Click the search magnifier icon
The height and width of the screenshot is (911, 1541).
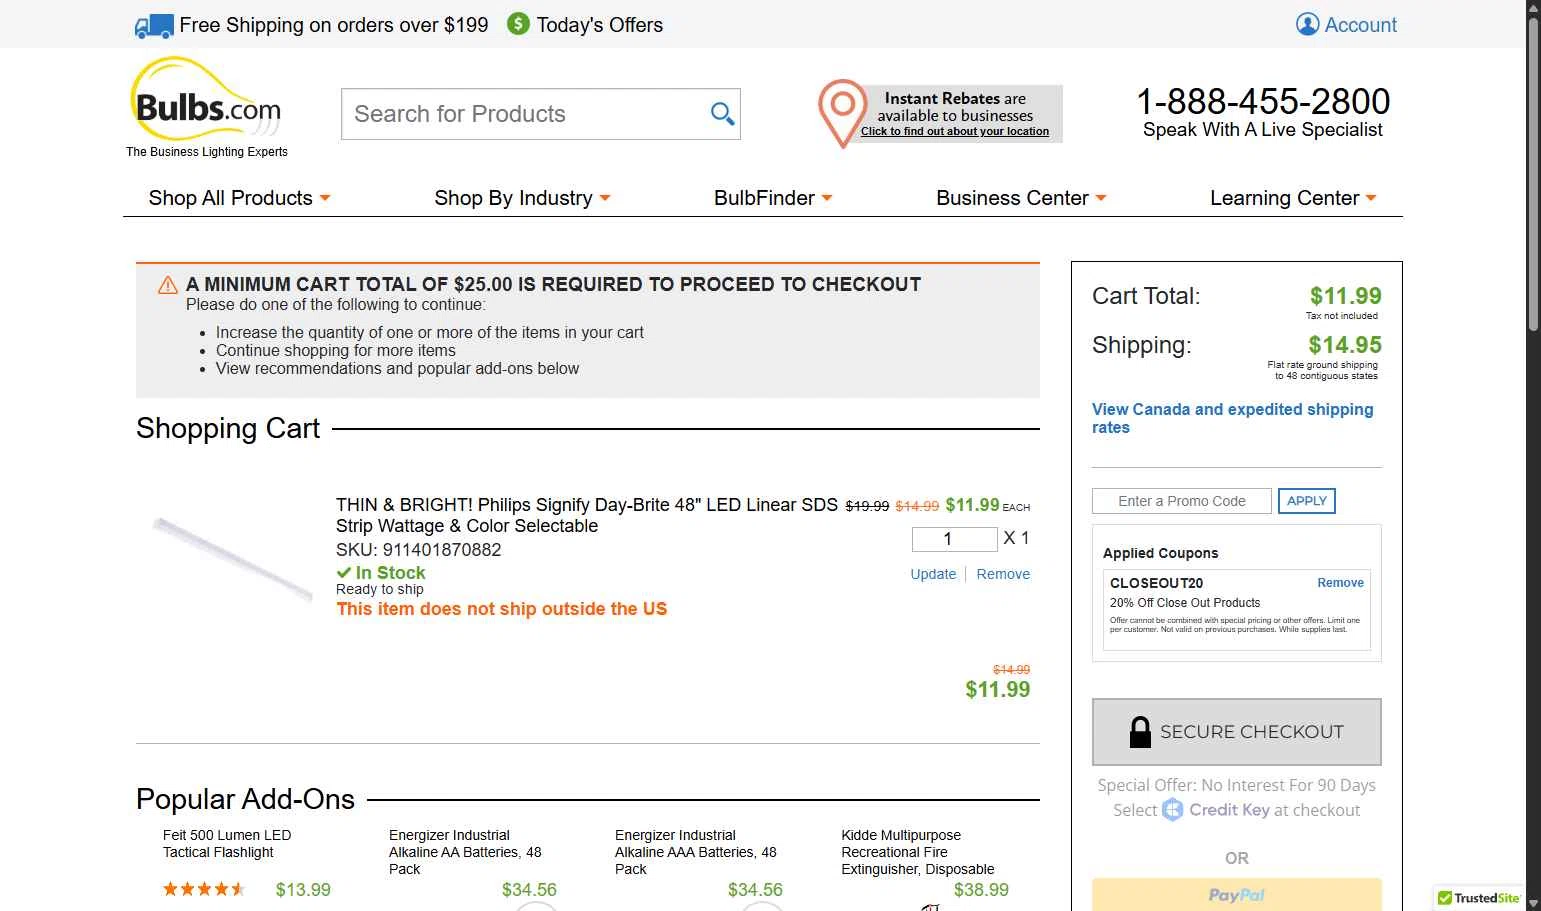(722, 114)
